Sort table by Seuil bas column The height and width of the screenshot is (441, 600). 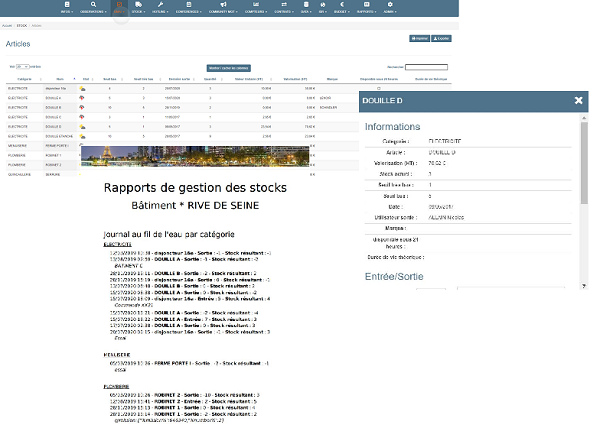point(110,79)
